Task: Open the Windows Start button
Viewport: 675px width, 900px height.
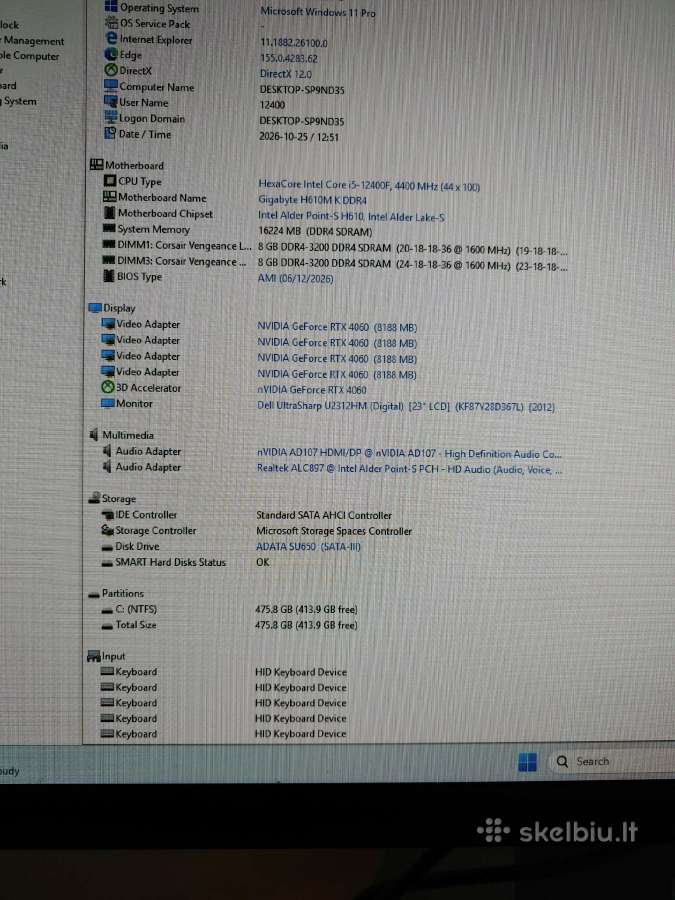Action: pyautogui.click(x=527, y=762)
